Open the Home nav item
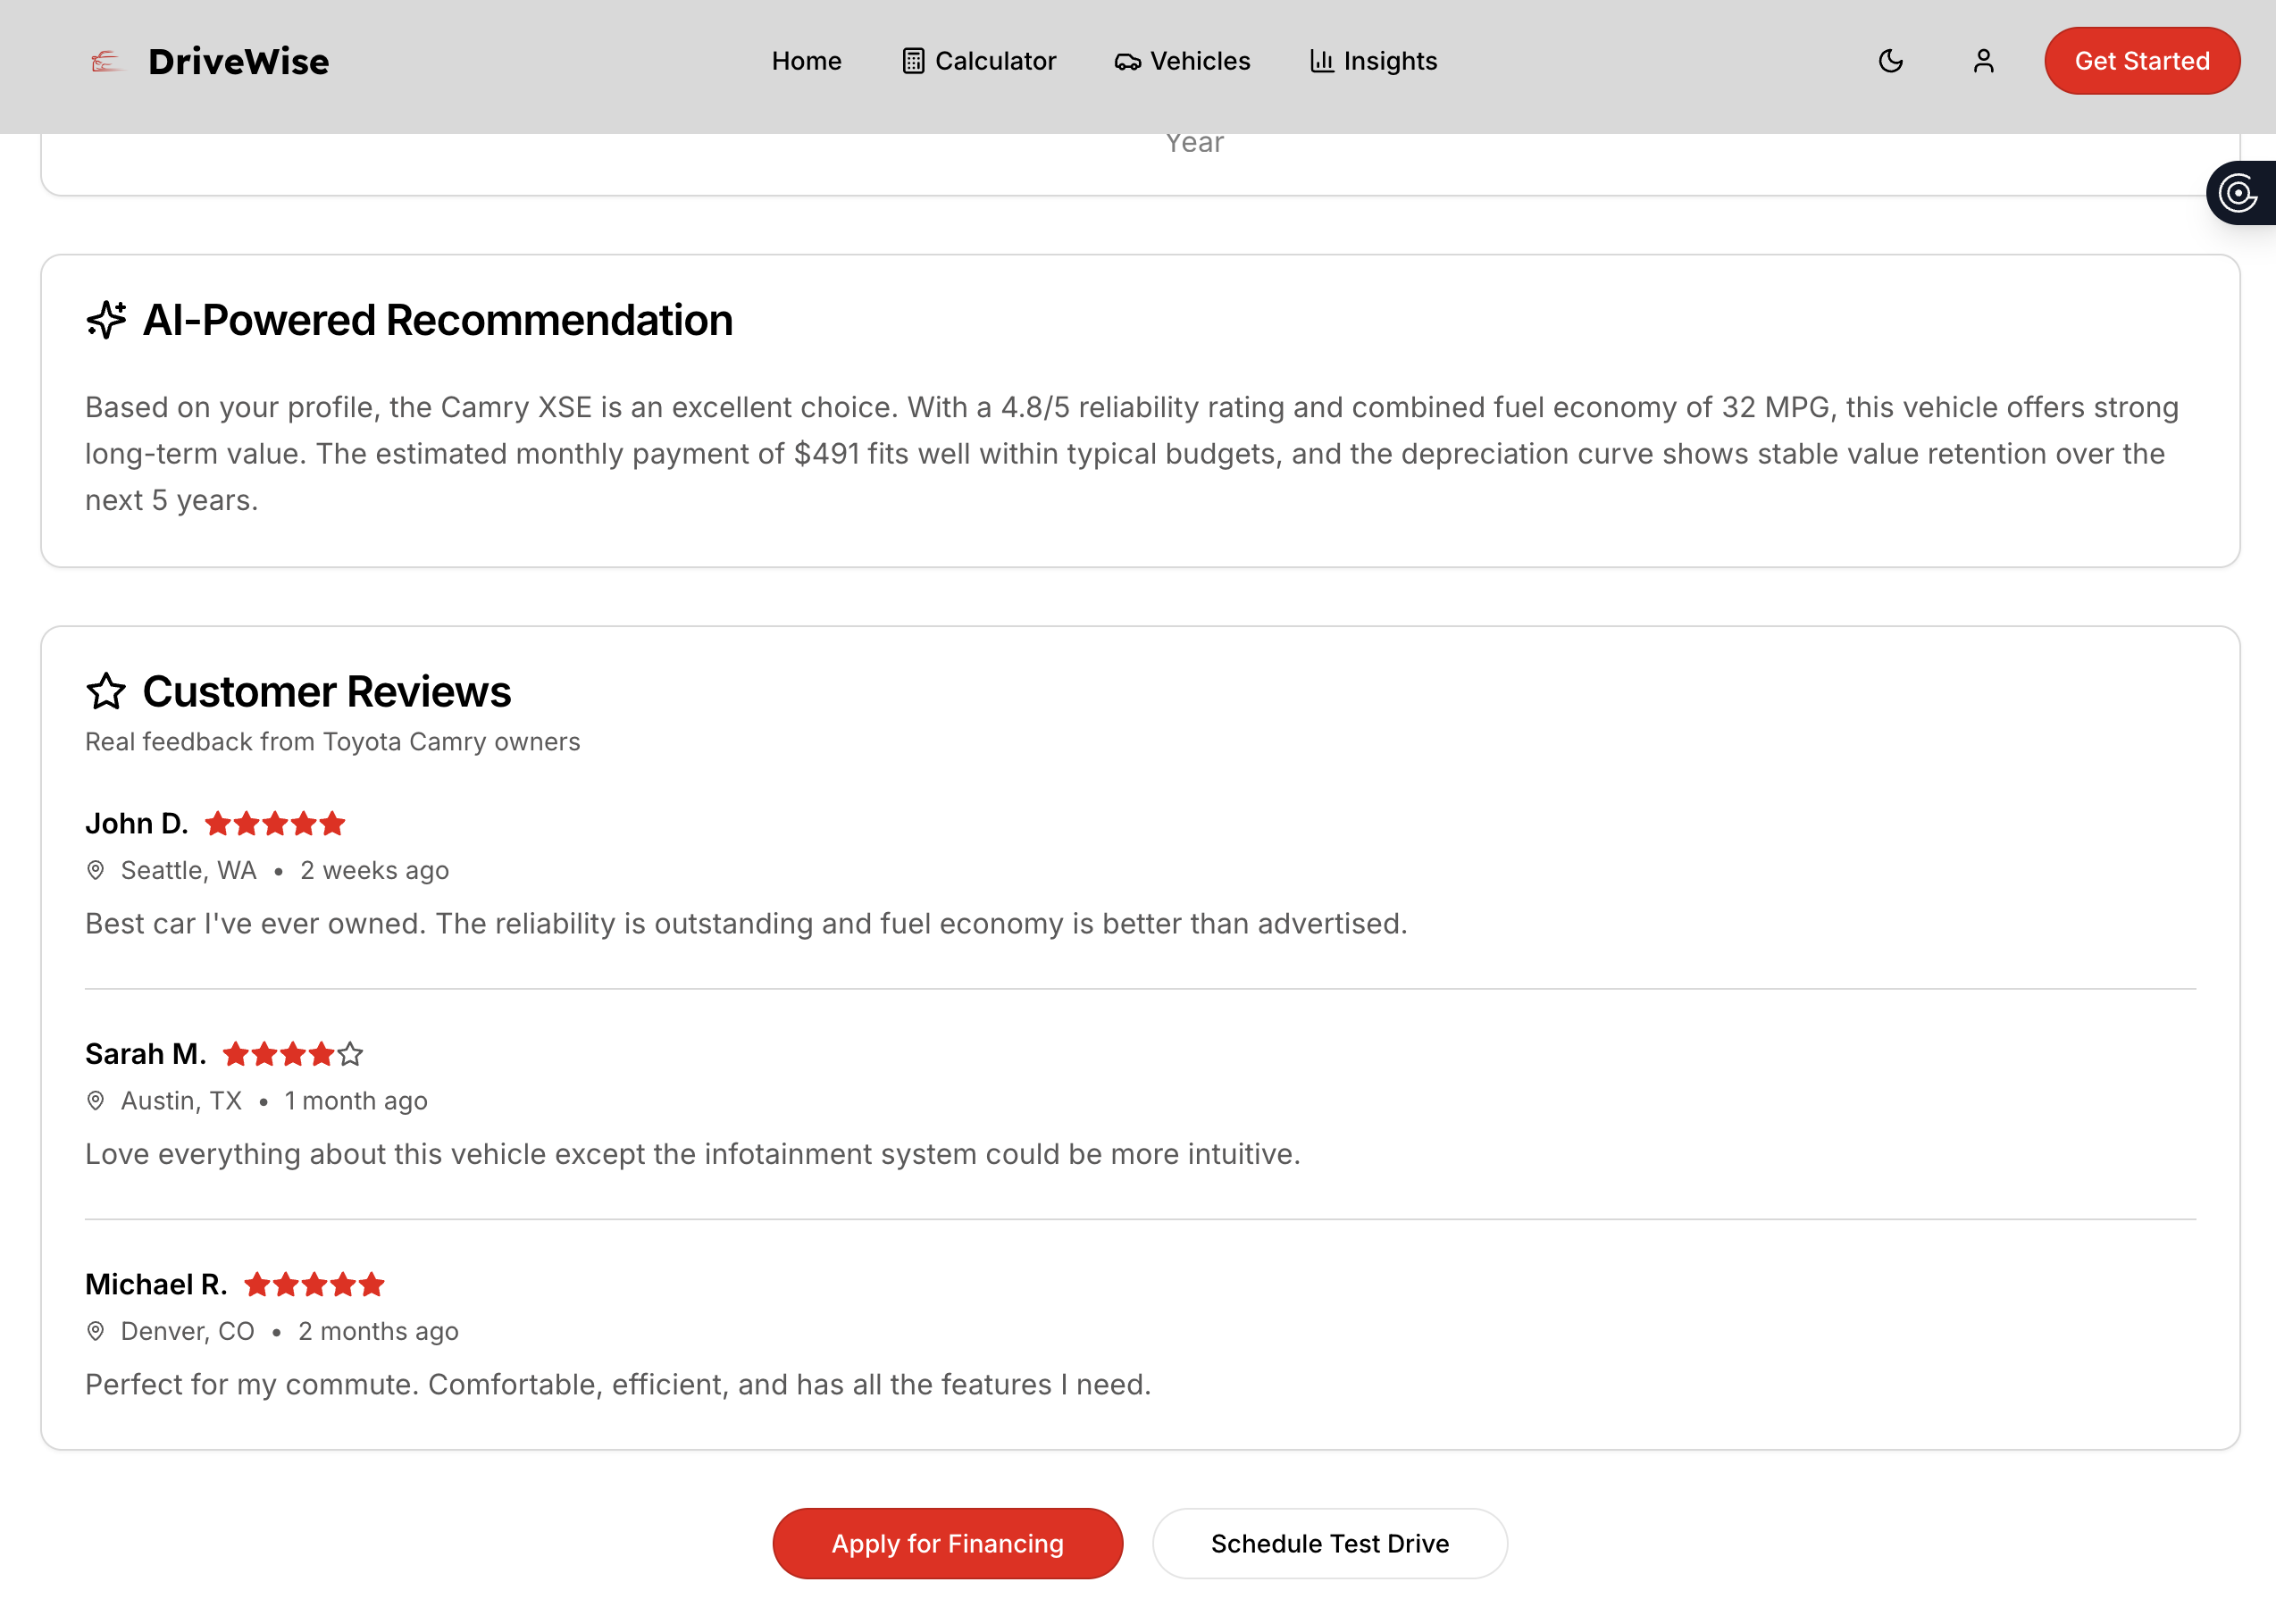 [x=806, y=61]
